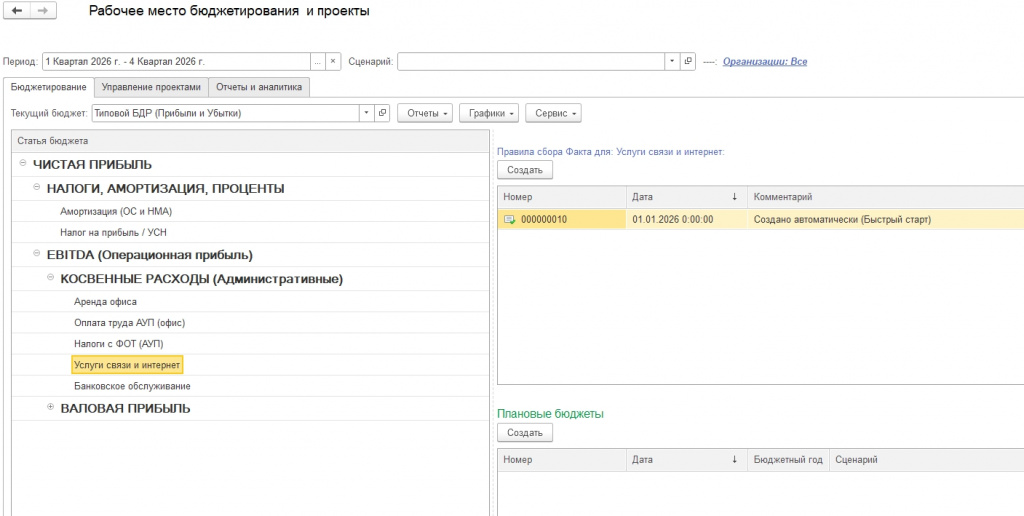Open the Организации: Все link
The height and width of the screenshot is (516, 1024).
765,61
